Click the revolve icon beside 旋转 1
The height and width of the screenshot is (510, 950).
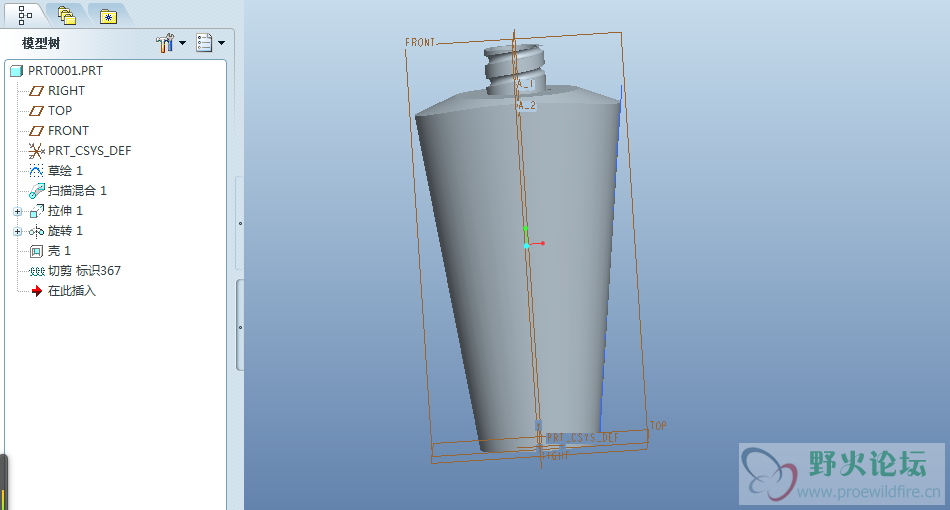click(36, 231)
